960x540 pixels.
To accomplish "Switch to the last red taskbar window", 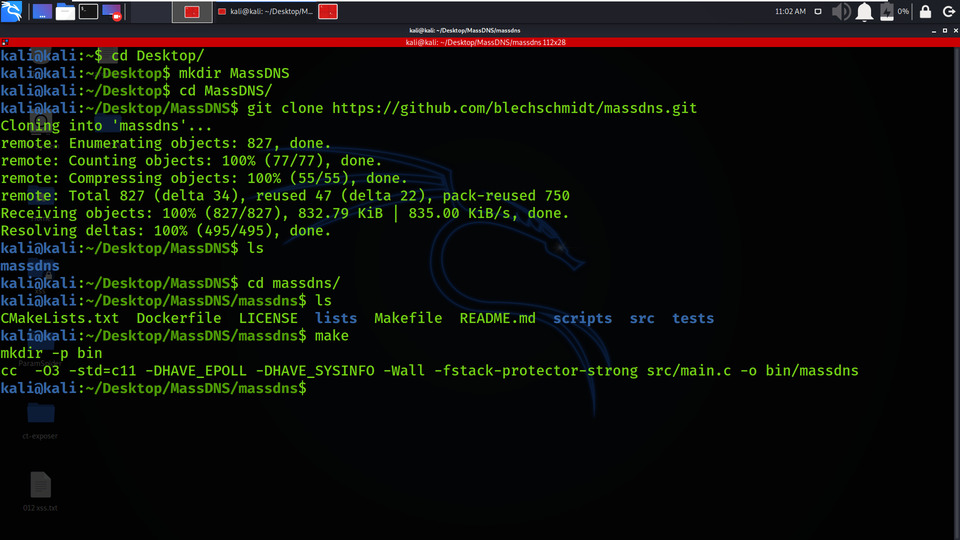I will pyautogui.click(x=328, y=12).
